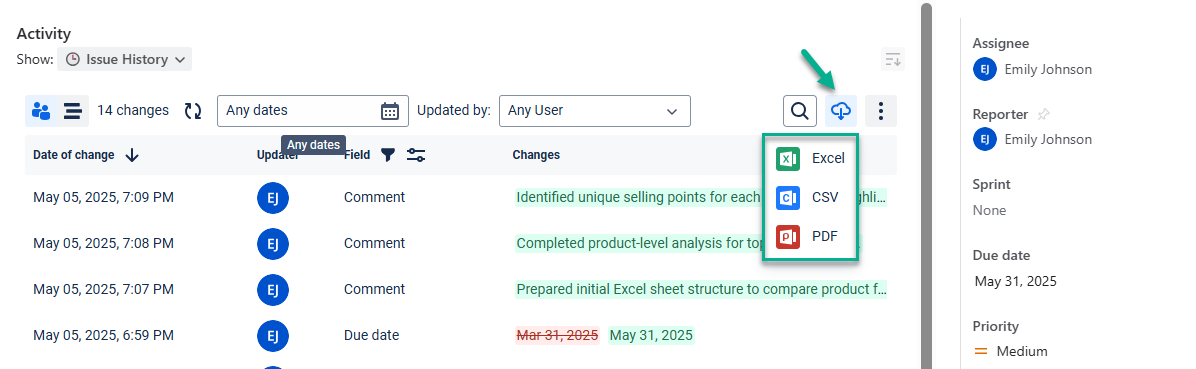Open the Field column settings sliders icon
Viewport: 1196px width, 369px height.
(416, 155)
